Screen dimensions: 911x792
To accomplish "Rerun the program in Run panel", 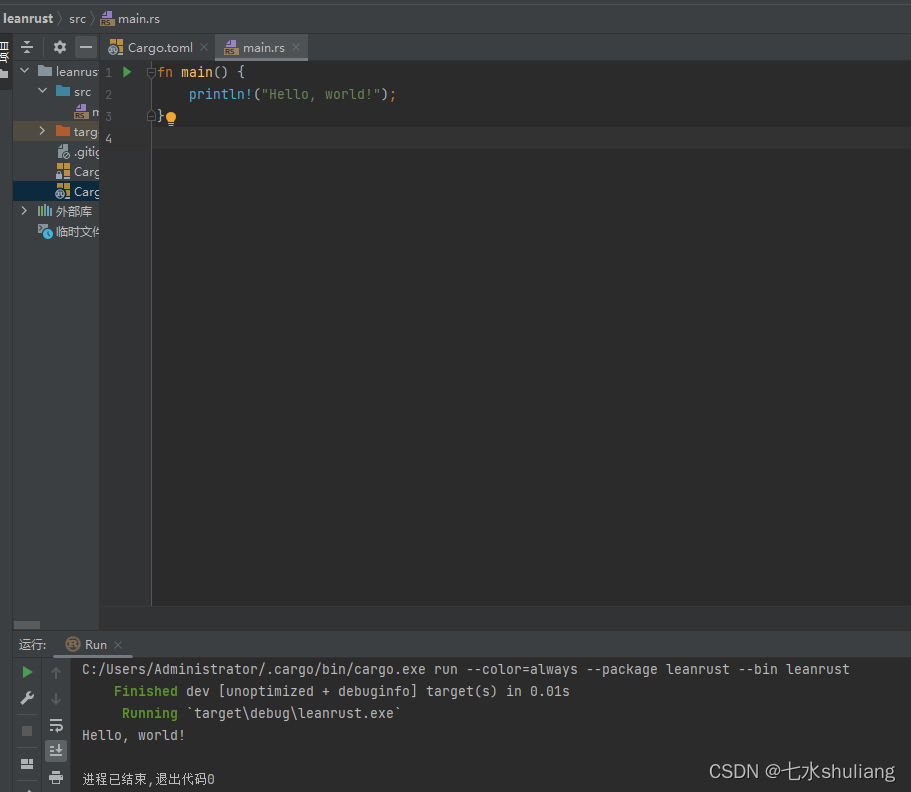I will (27, 672).
